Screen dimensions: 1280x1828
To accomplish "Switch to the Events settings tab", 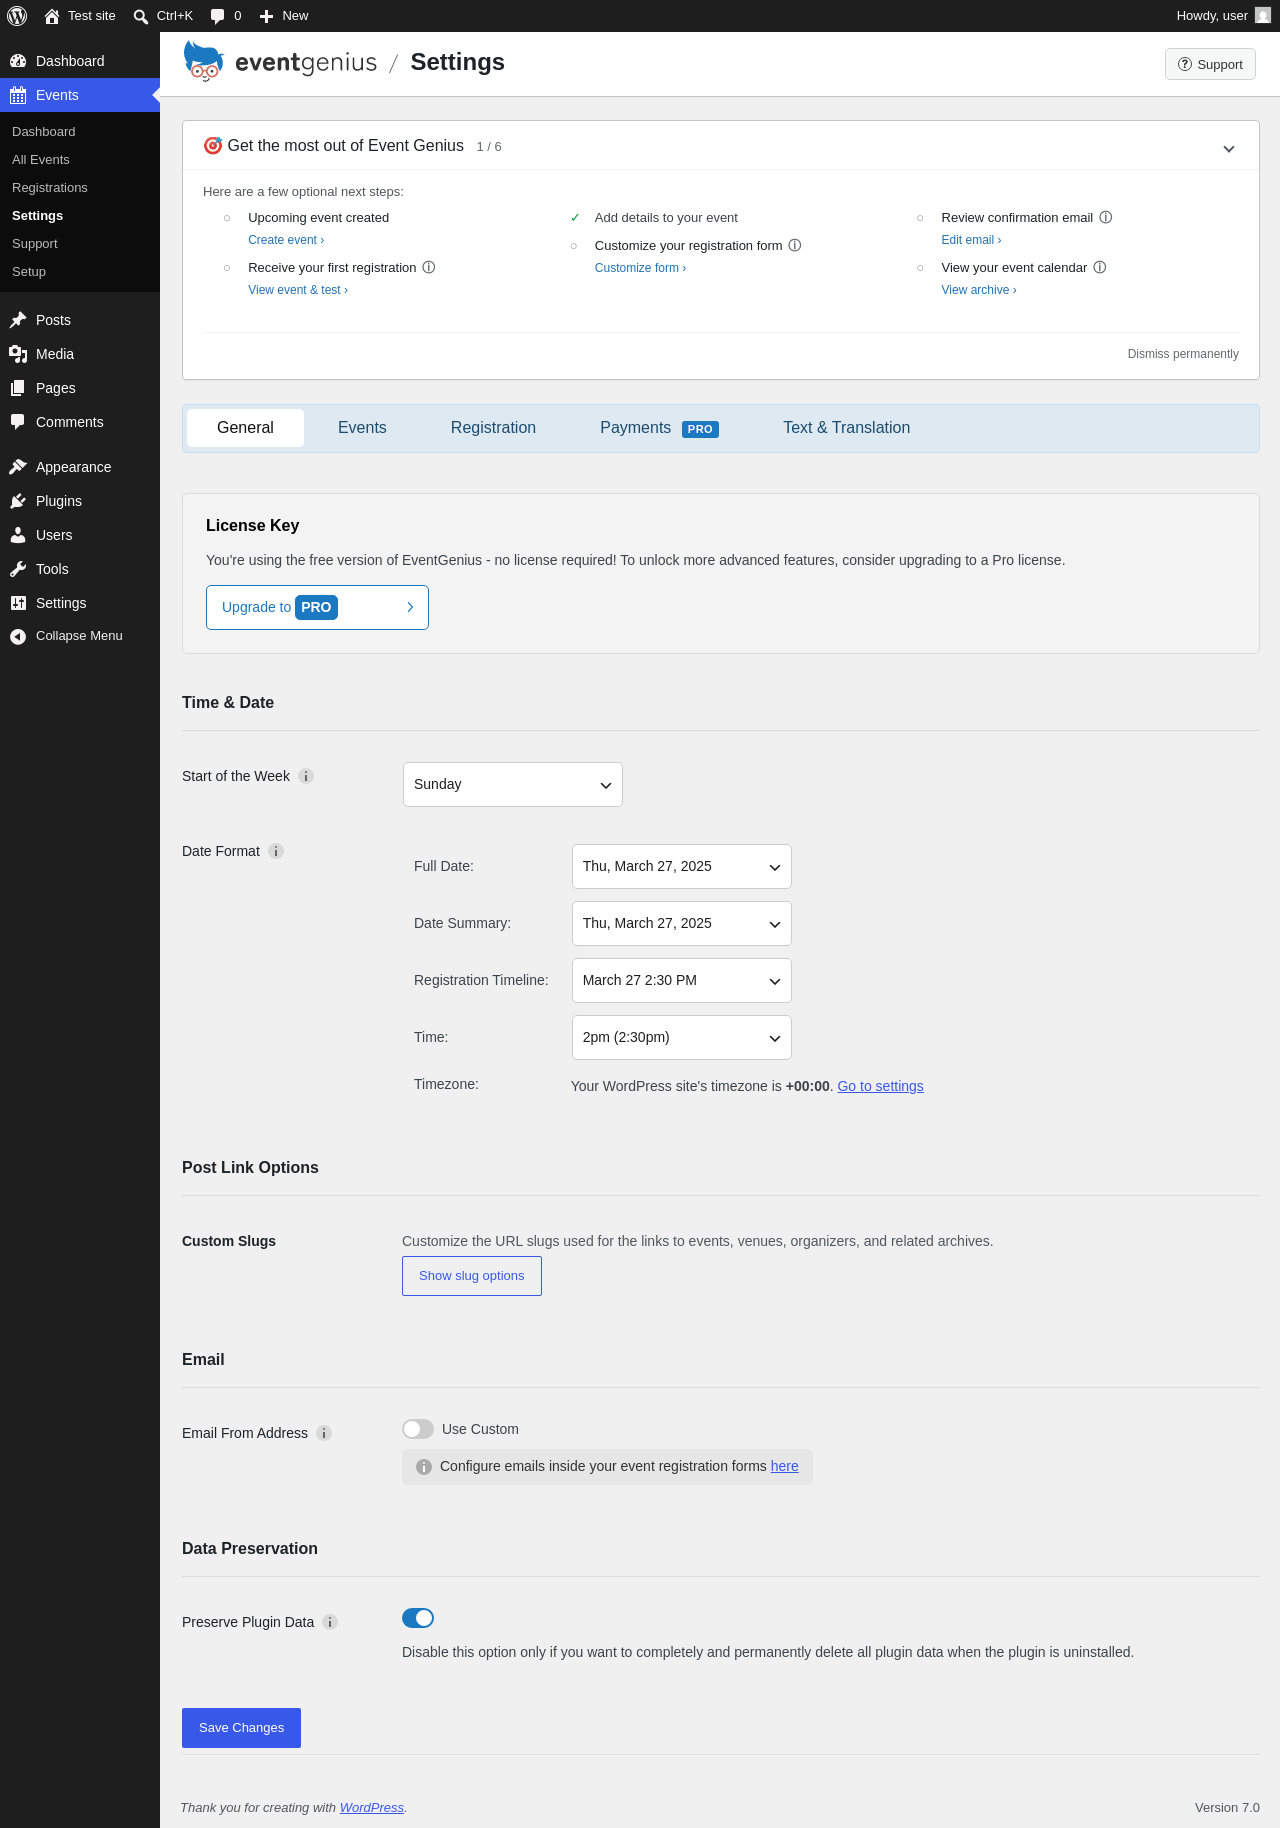I will point(362,428).
